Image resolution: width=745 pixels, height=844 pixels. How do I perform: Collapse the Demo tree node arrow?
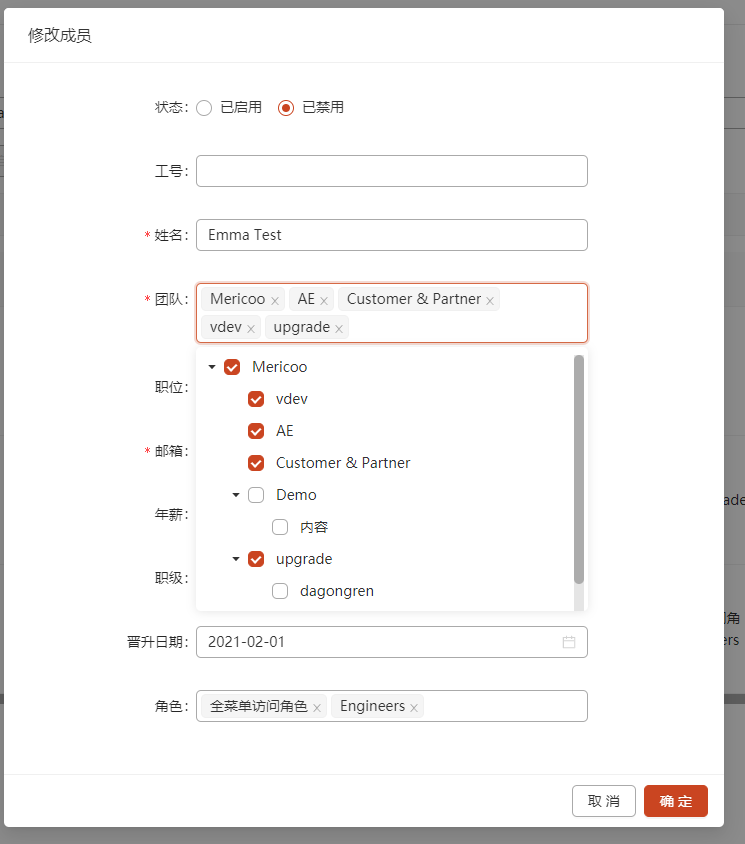(x=236, y=495)
